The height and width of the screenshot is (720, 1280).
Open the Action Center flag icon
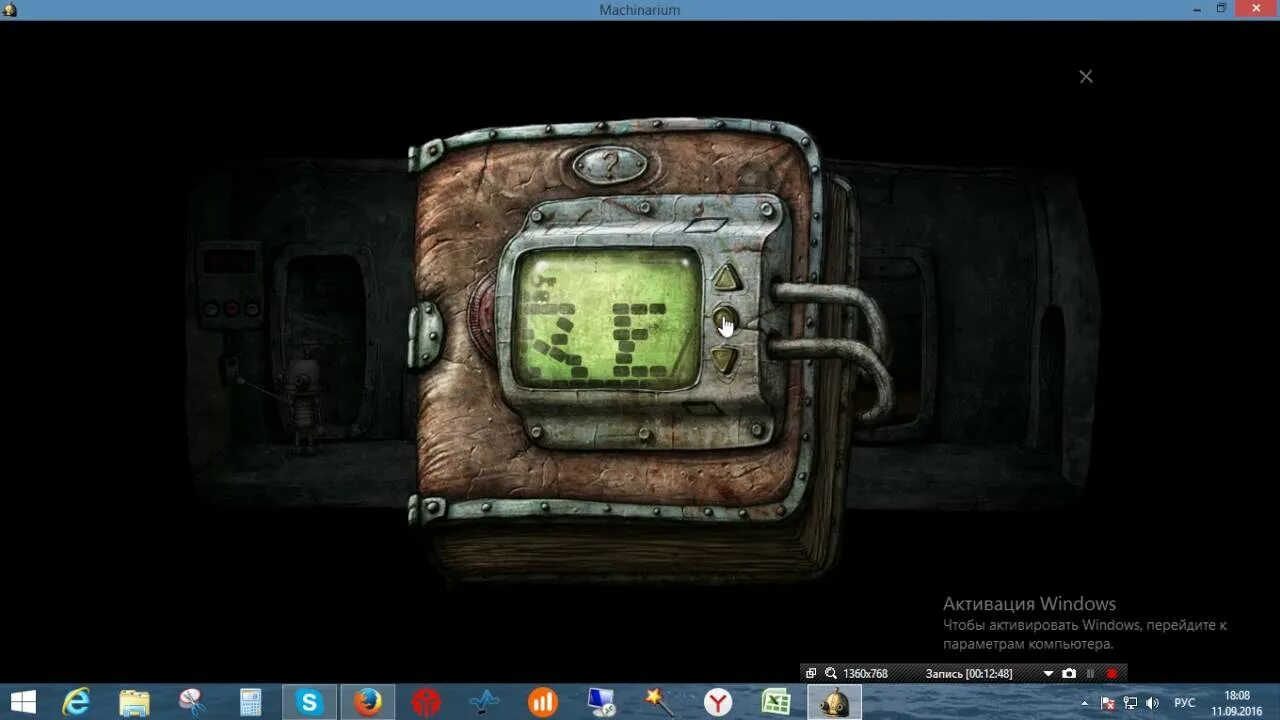click(x=1108, y=703)
